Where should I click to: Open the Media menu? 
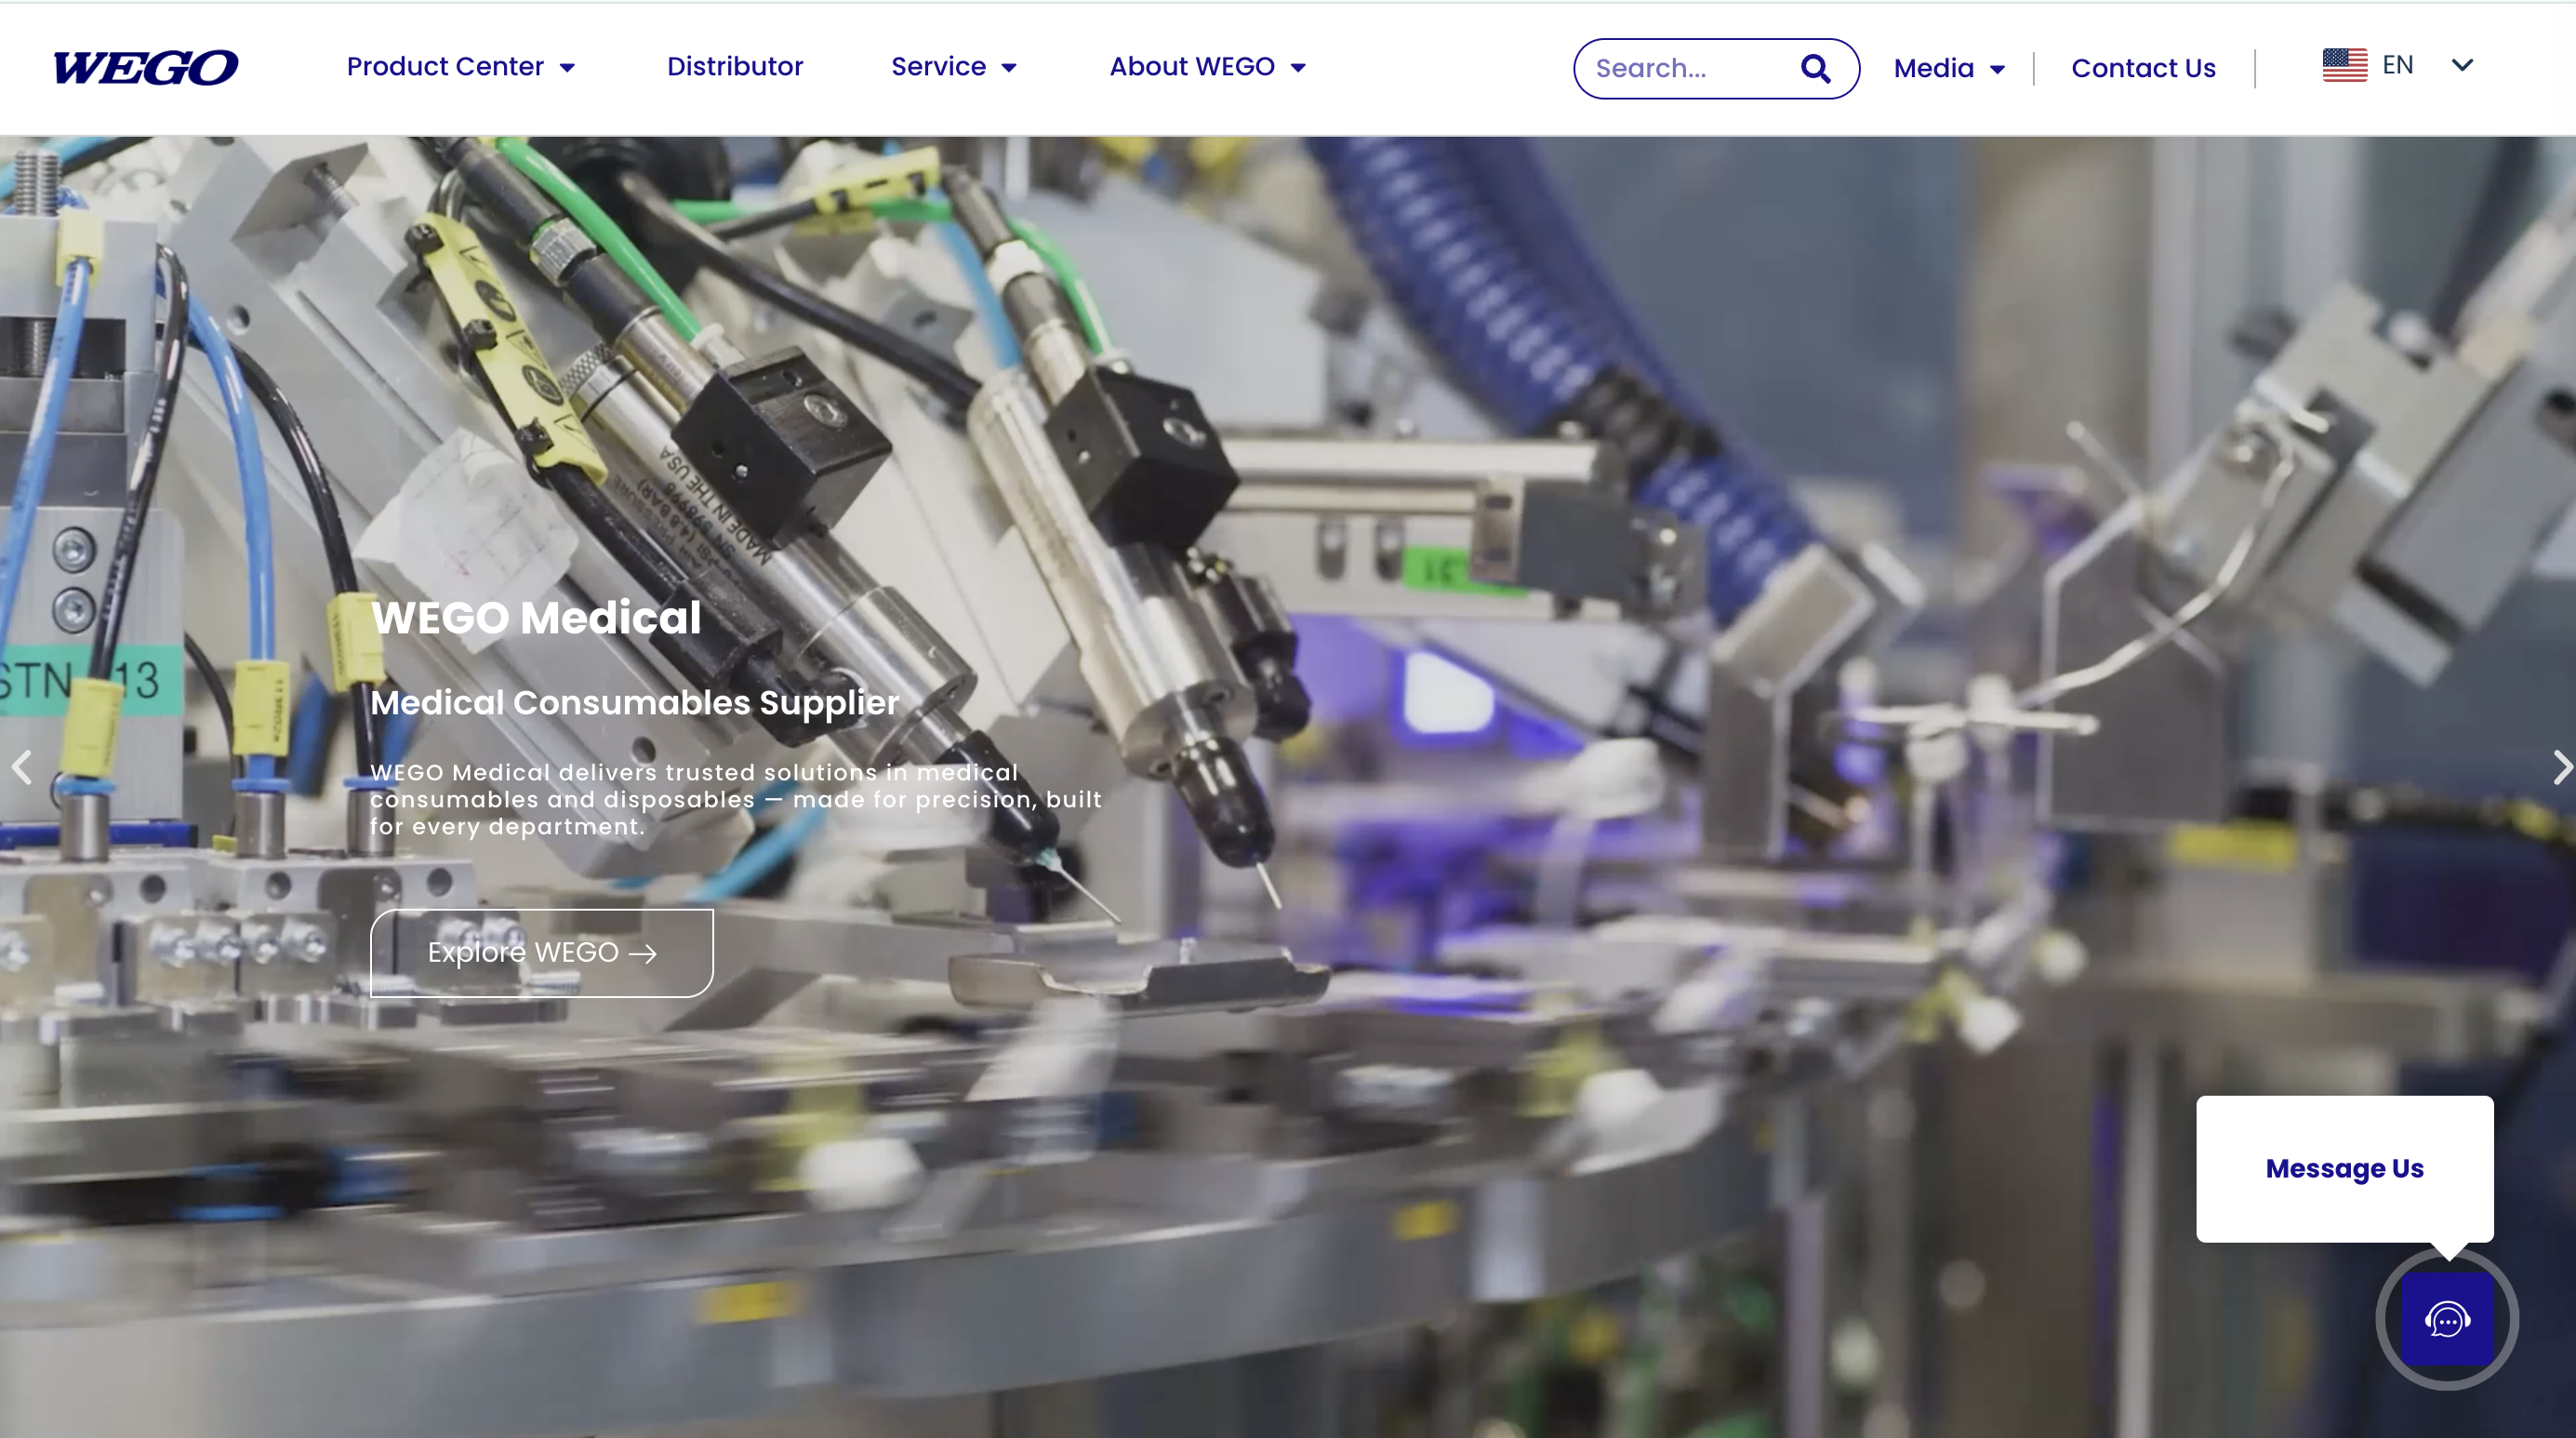(1933, 69)
